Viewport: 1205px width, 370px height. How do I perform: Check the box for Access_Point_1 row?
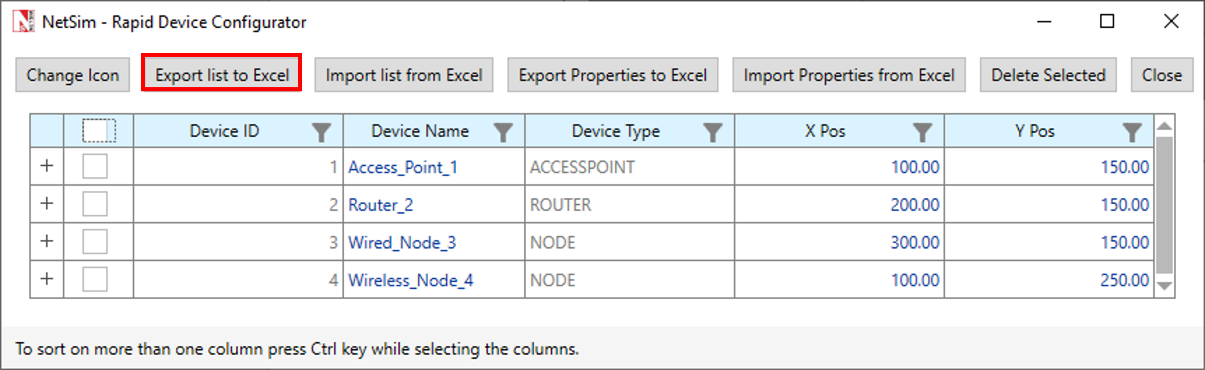95,167
